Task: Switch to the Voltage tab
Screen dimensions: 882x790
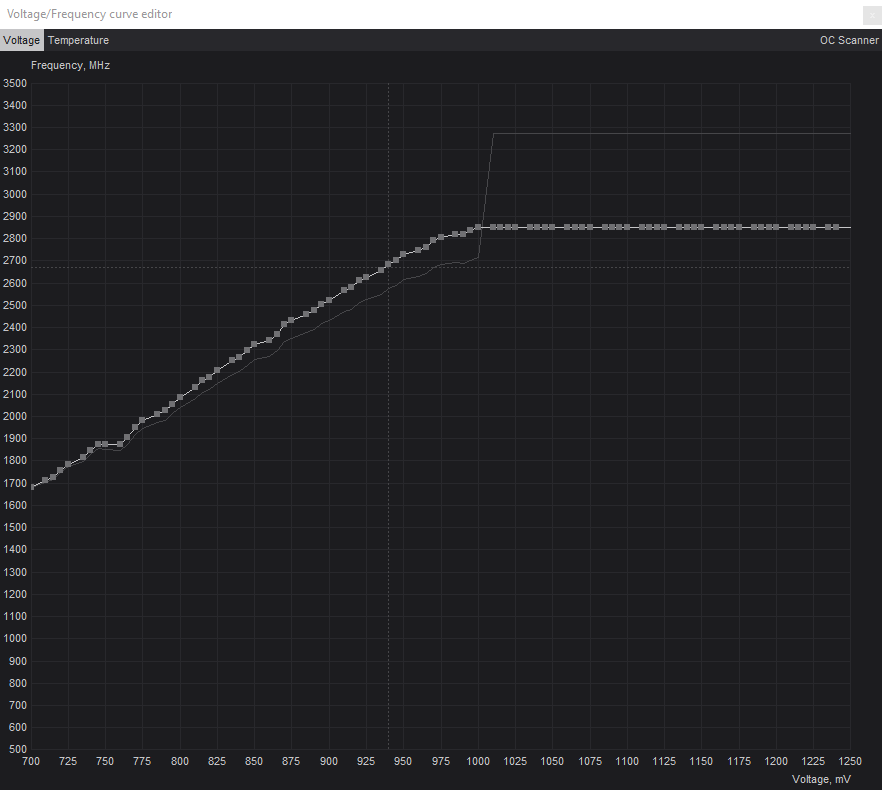Action: pos(21,41)
